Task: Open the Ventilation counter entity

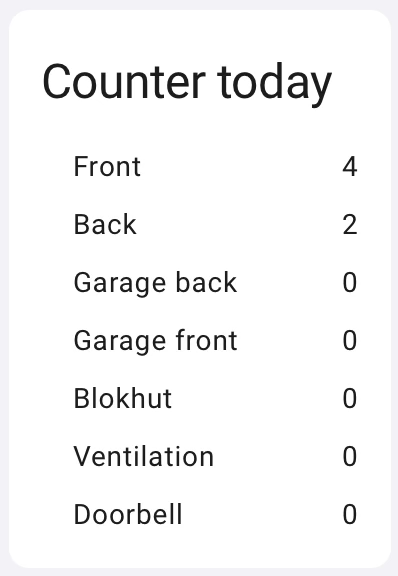Action: pos(215,456)
